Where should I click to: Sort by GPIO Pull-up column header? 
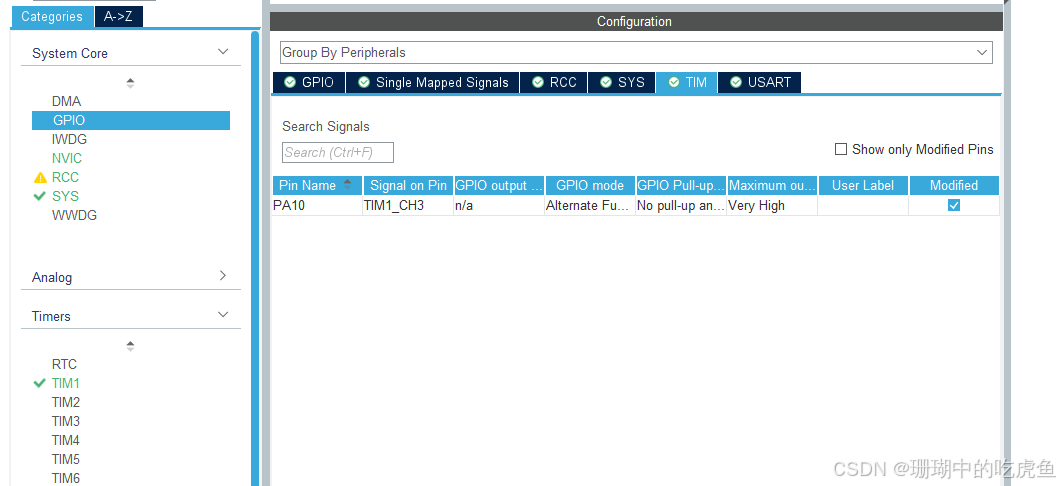click(x=681, y=185)
